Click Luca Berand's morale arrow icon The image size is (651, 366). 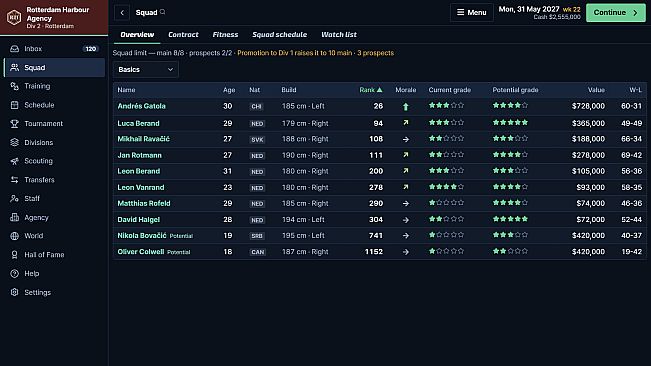(406, 123)
